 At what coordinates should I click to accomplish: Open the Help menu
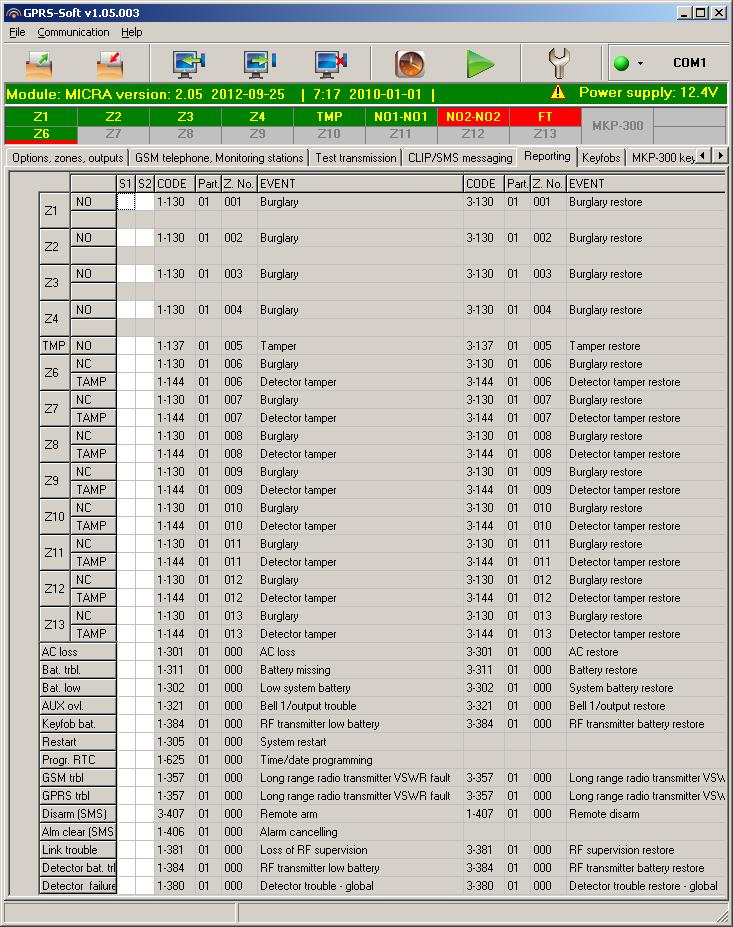tap(132, 32)
